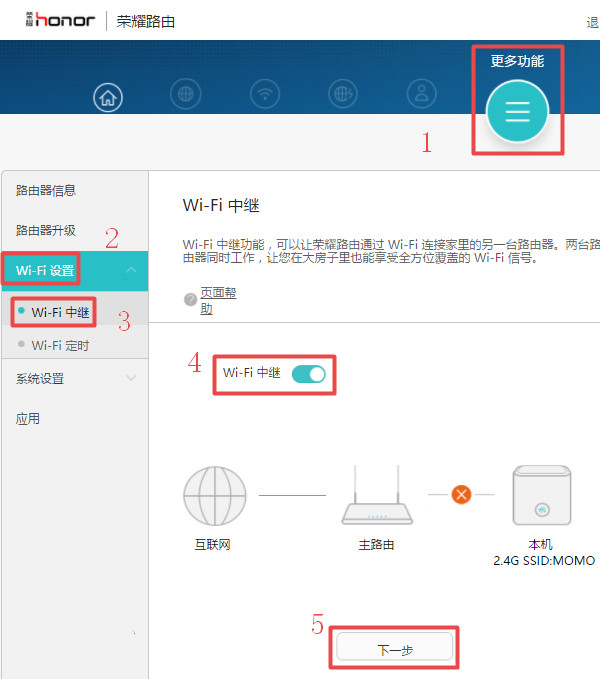Open the Internet globe icon in navigation
This screenshot has height=679, width=600.
[x=185, y=94]
